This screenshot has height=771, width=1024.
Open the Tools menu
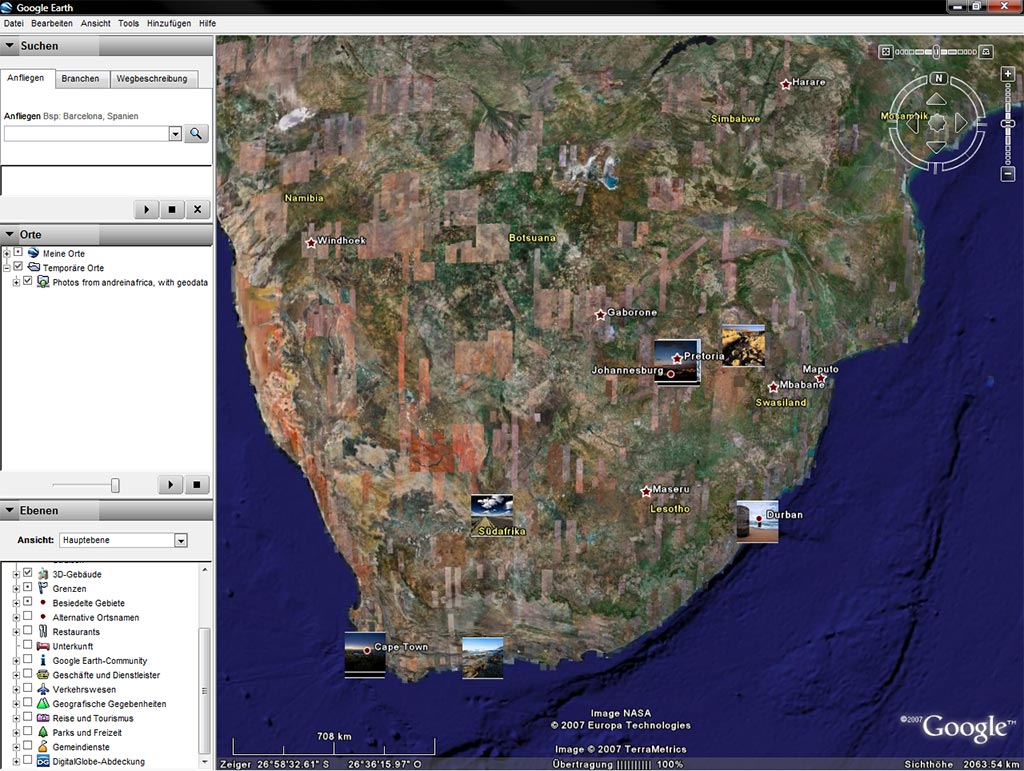129,24
